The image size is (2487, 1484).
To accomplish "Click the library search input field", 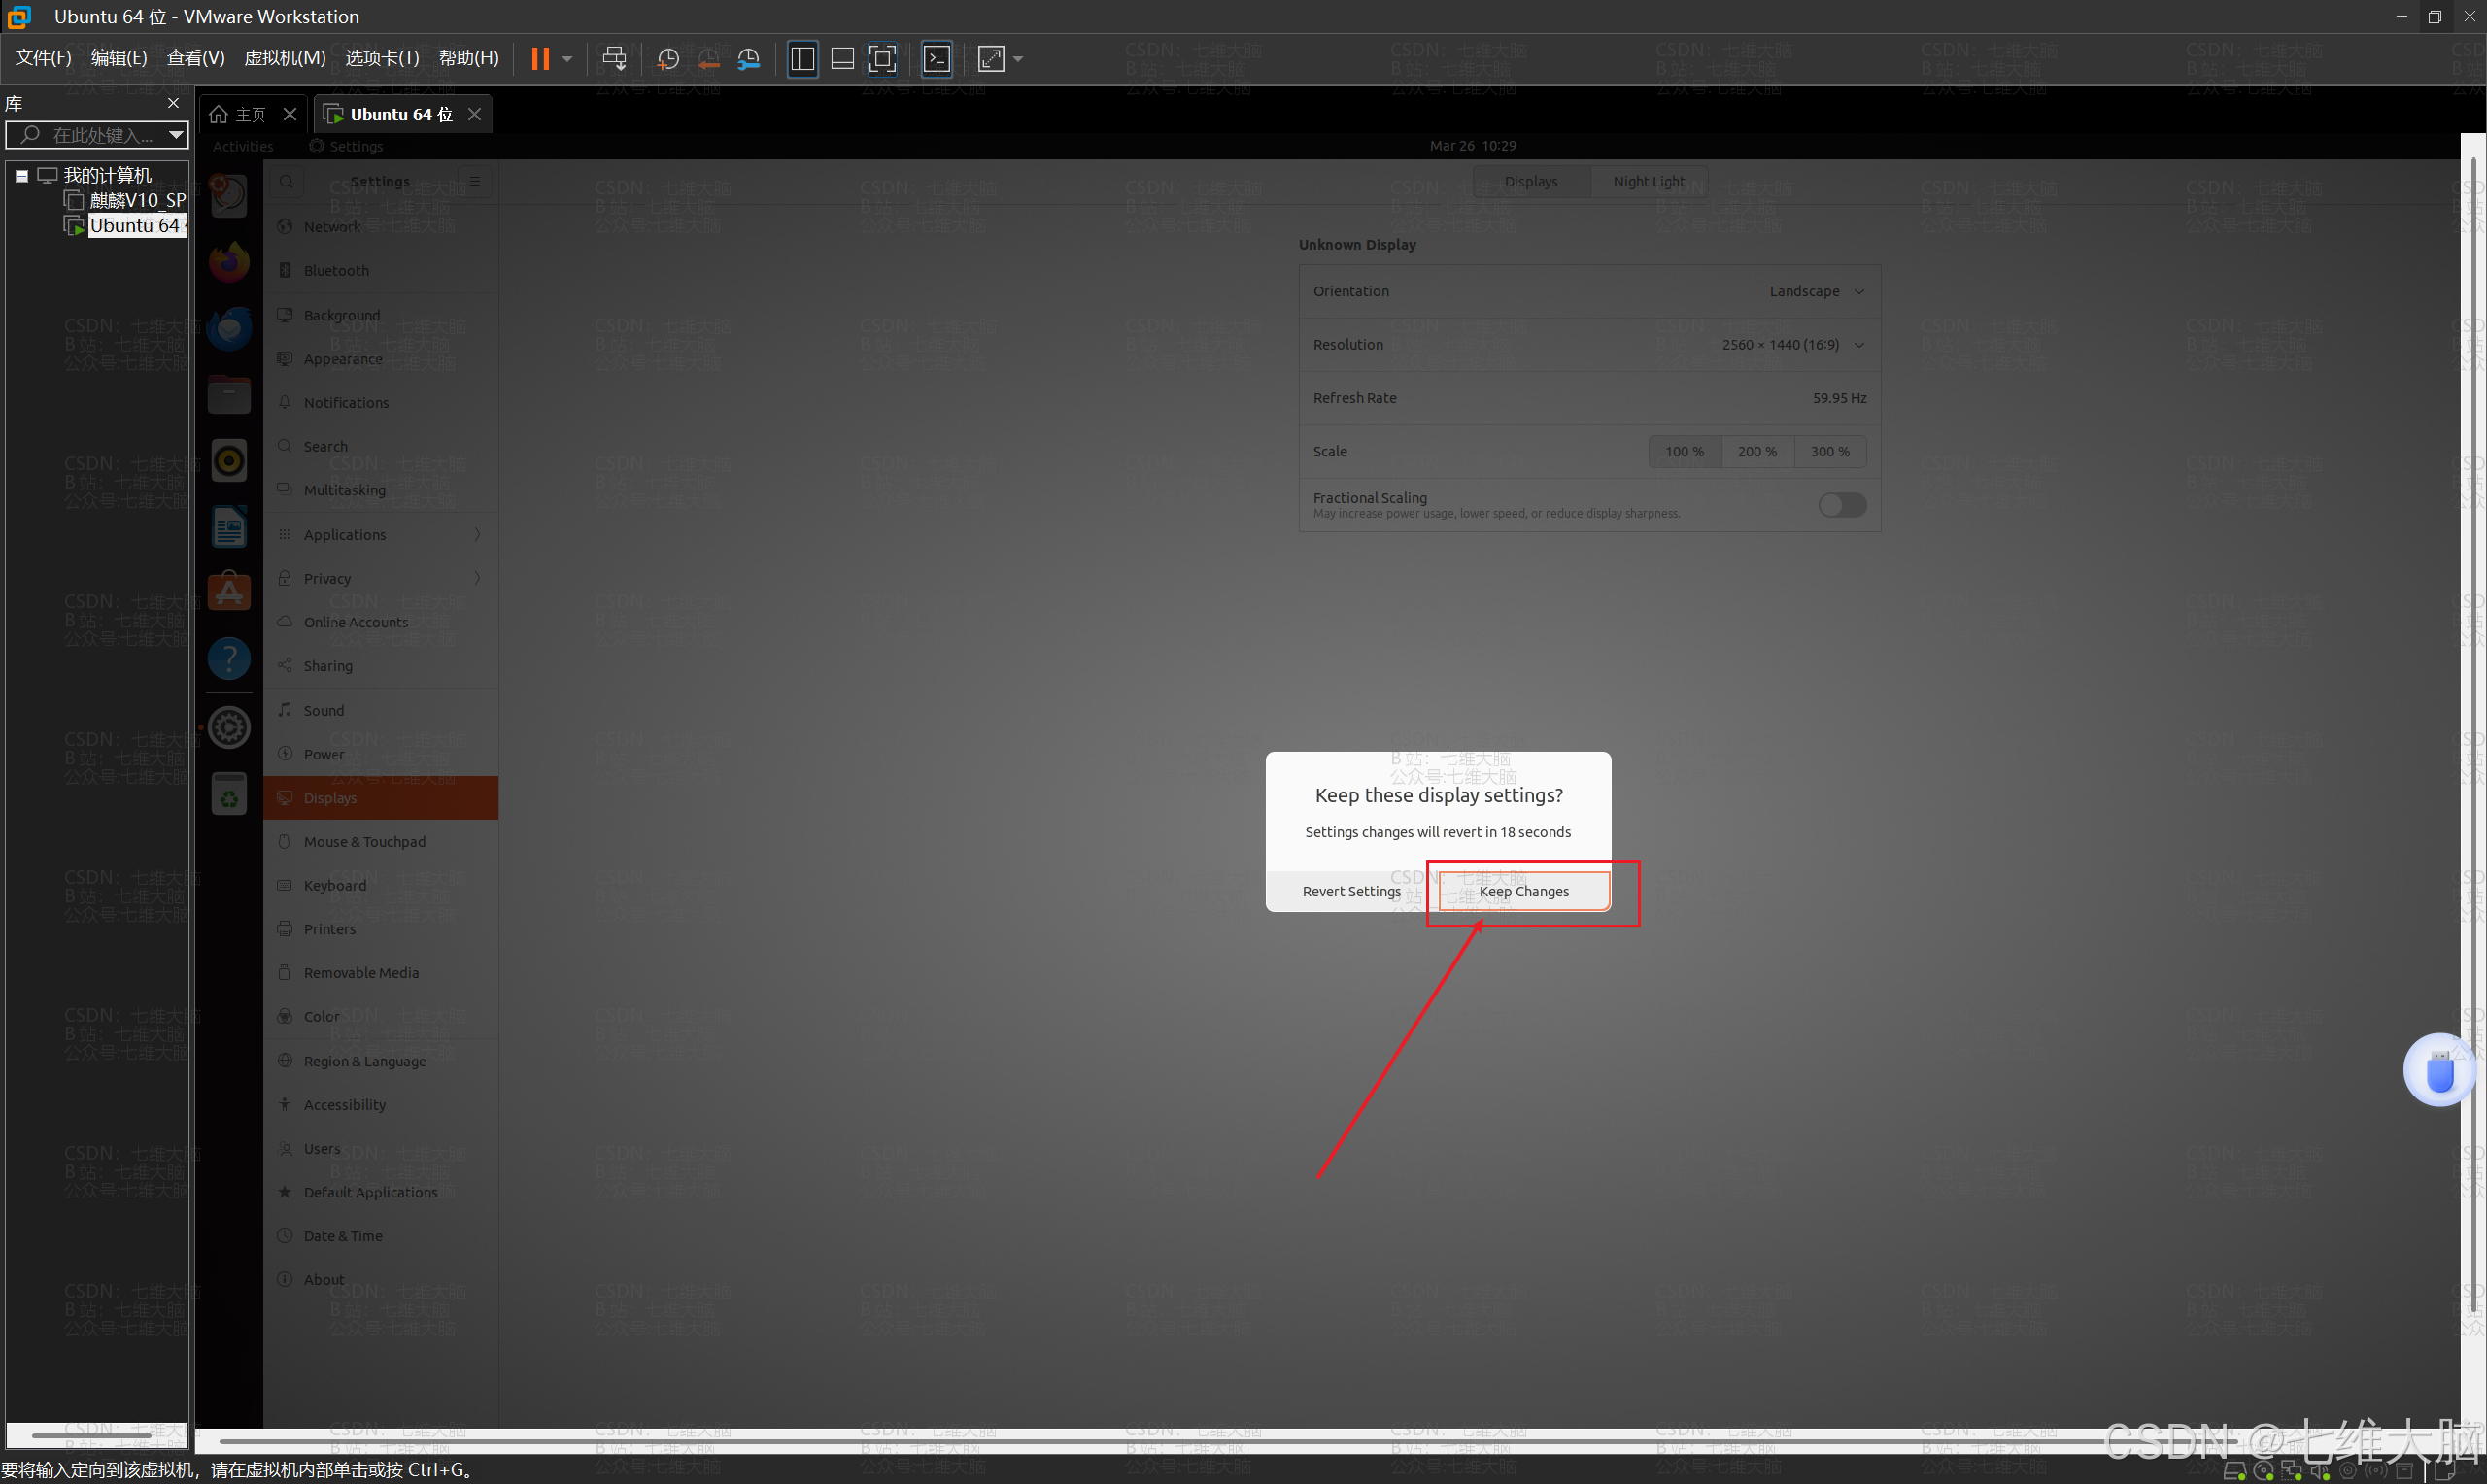I will (x=100, y=135).
